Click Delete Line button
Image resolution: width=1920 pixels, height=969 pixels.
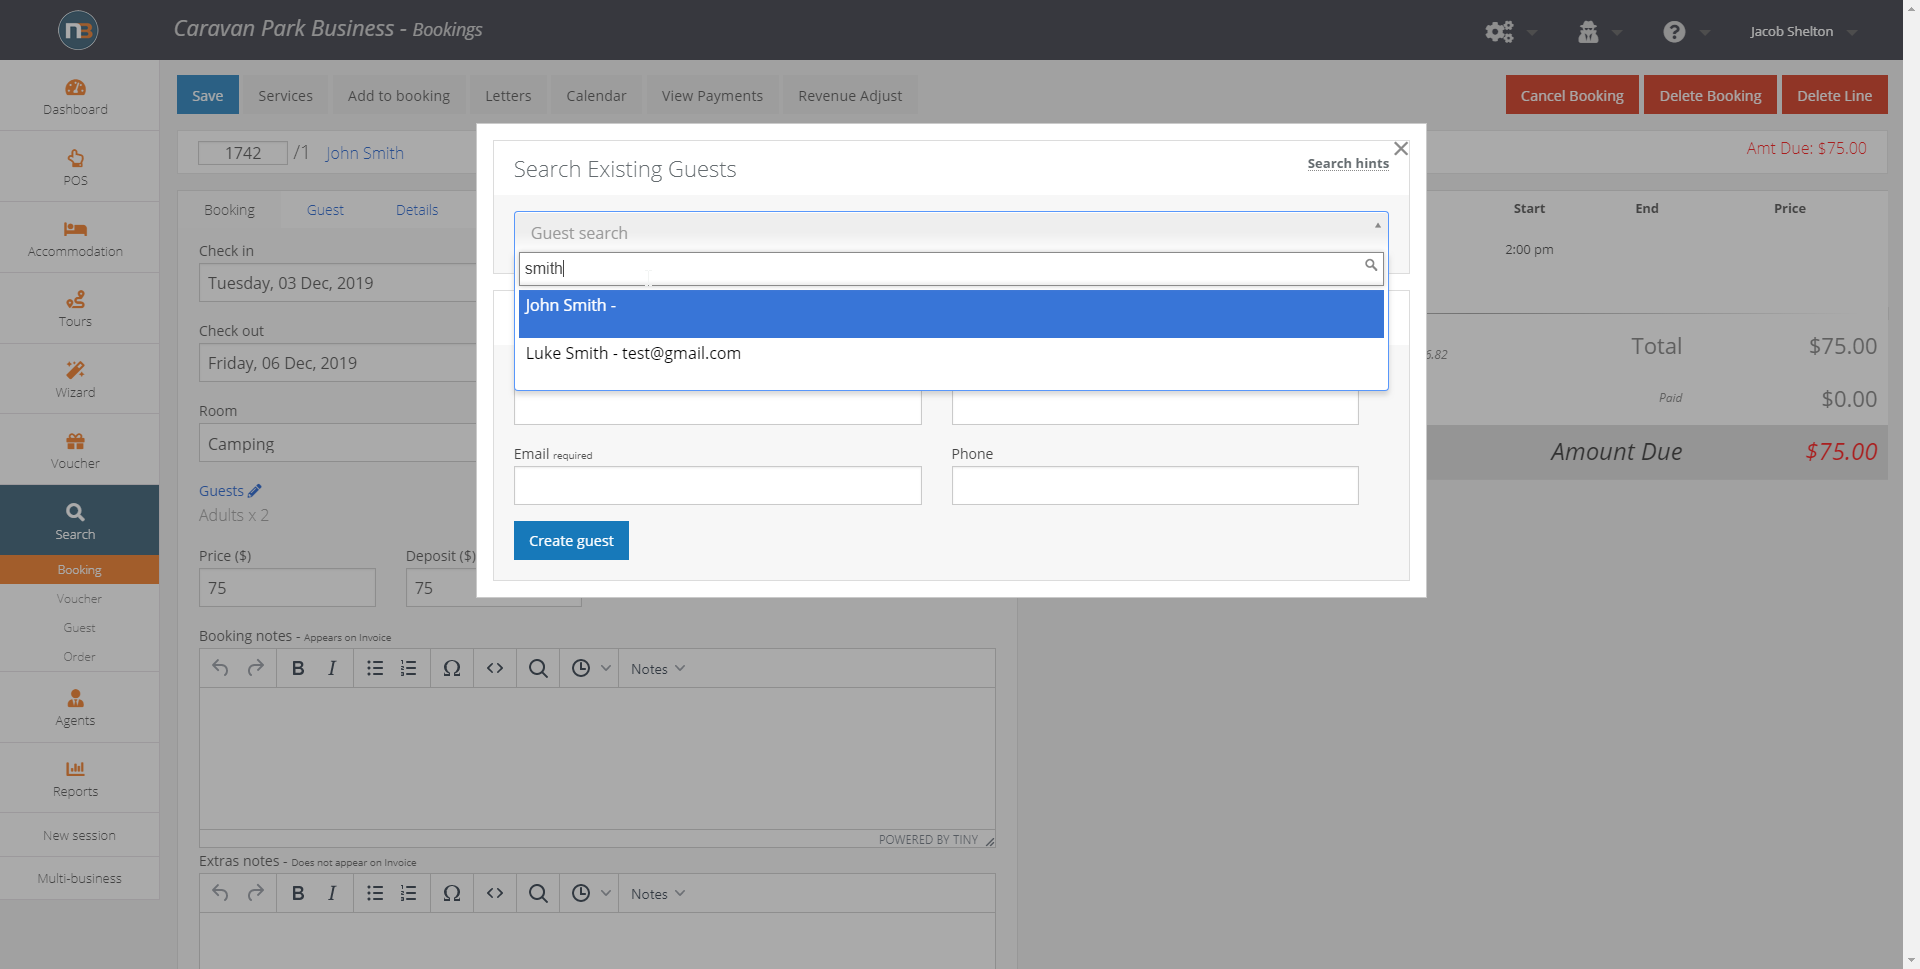click(x=1834, y=95)
